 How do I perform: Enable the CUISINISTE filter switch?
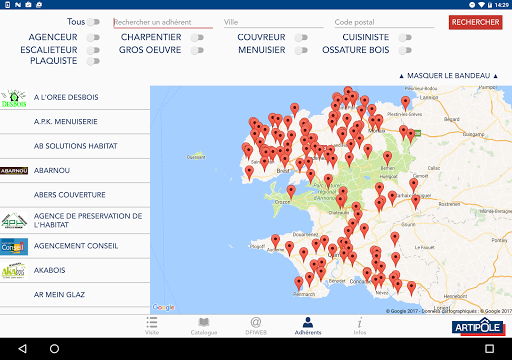(405, 37)
